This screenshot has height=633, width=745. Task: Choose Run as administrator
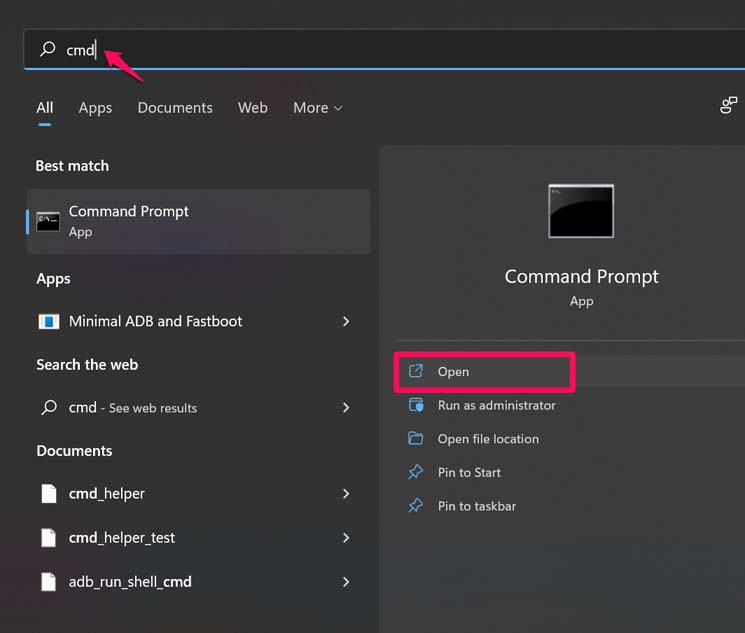[496, 405]
